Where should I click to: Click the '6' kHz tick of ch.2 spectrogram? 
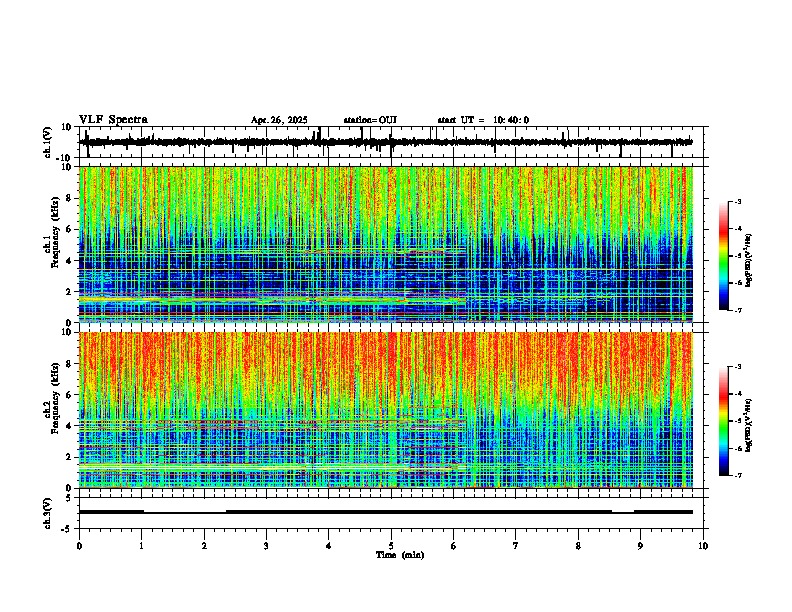click(x=70, y=395)
